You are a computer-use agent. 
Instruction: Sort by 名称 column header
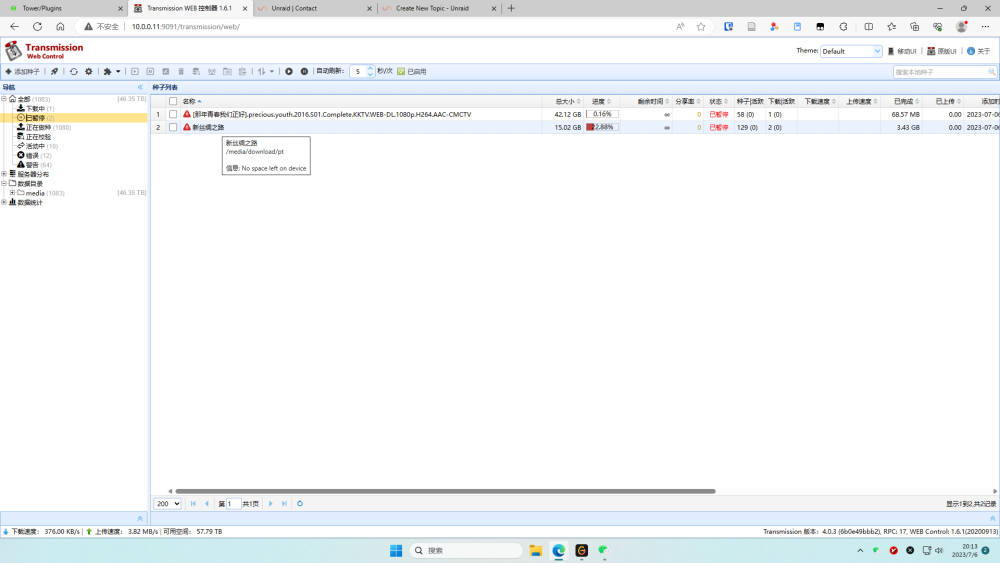pyautogui.click(x=361, y=101)
